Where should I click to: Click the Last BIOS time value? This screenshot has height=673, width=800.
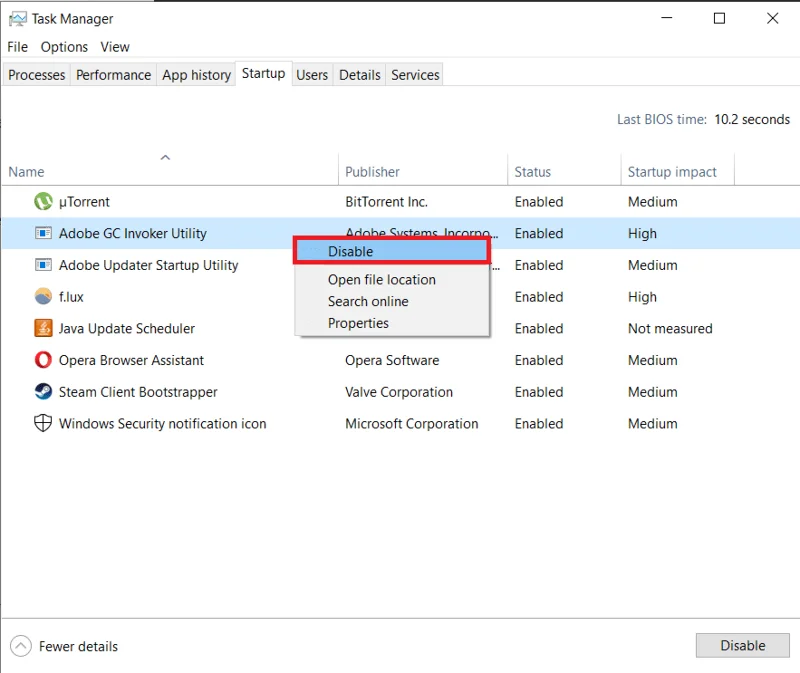[x=752, y=119]
